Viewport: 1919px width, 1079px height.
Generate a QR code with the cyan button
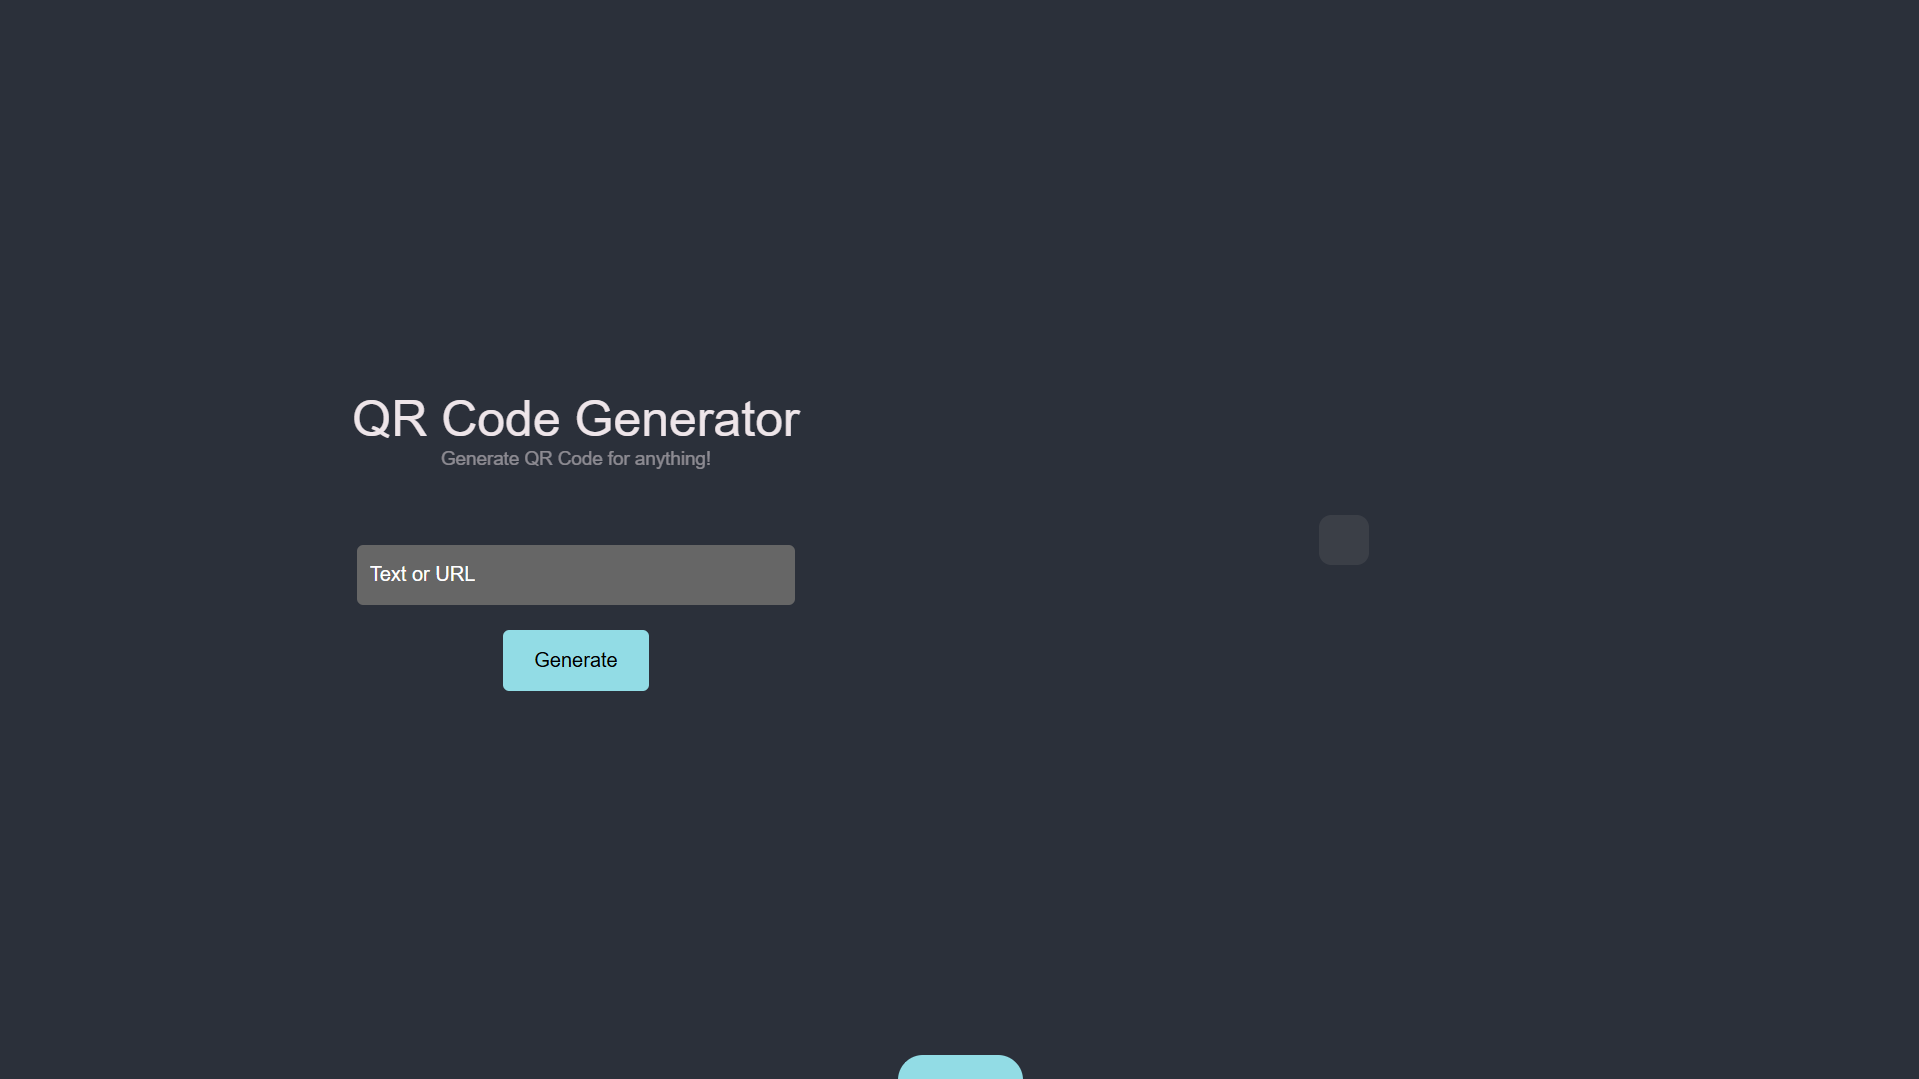pos(575,660)
